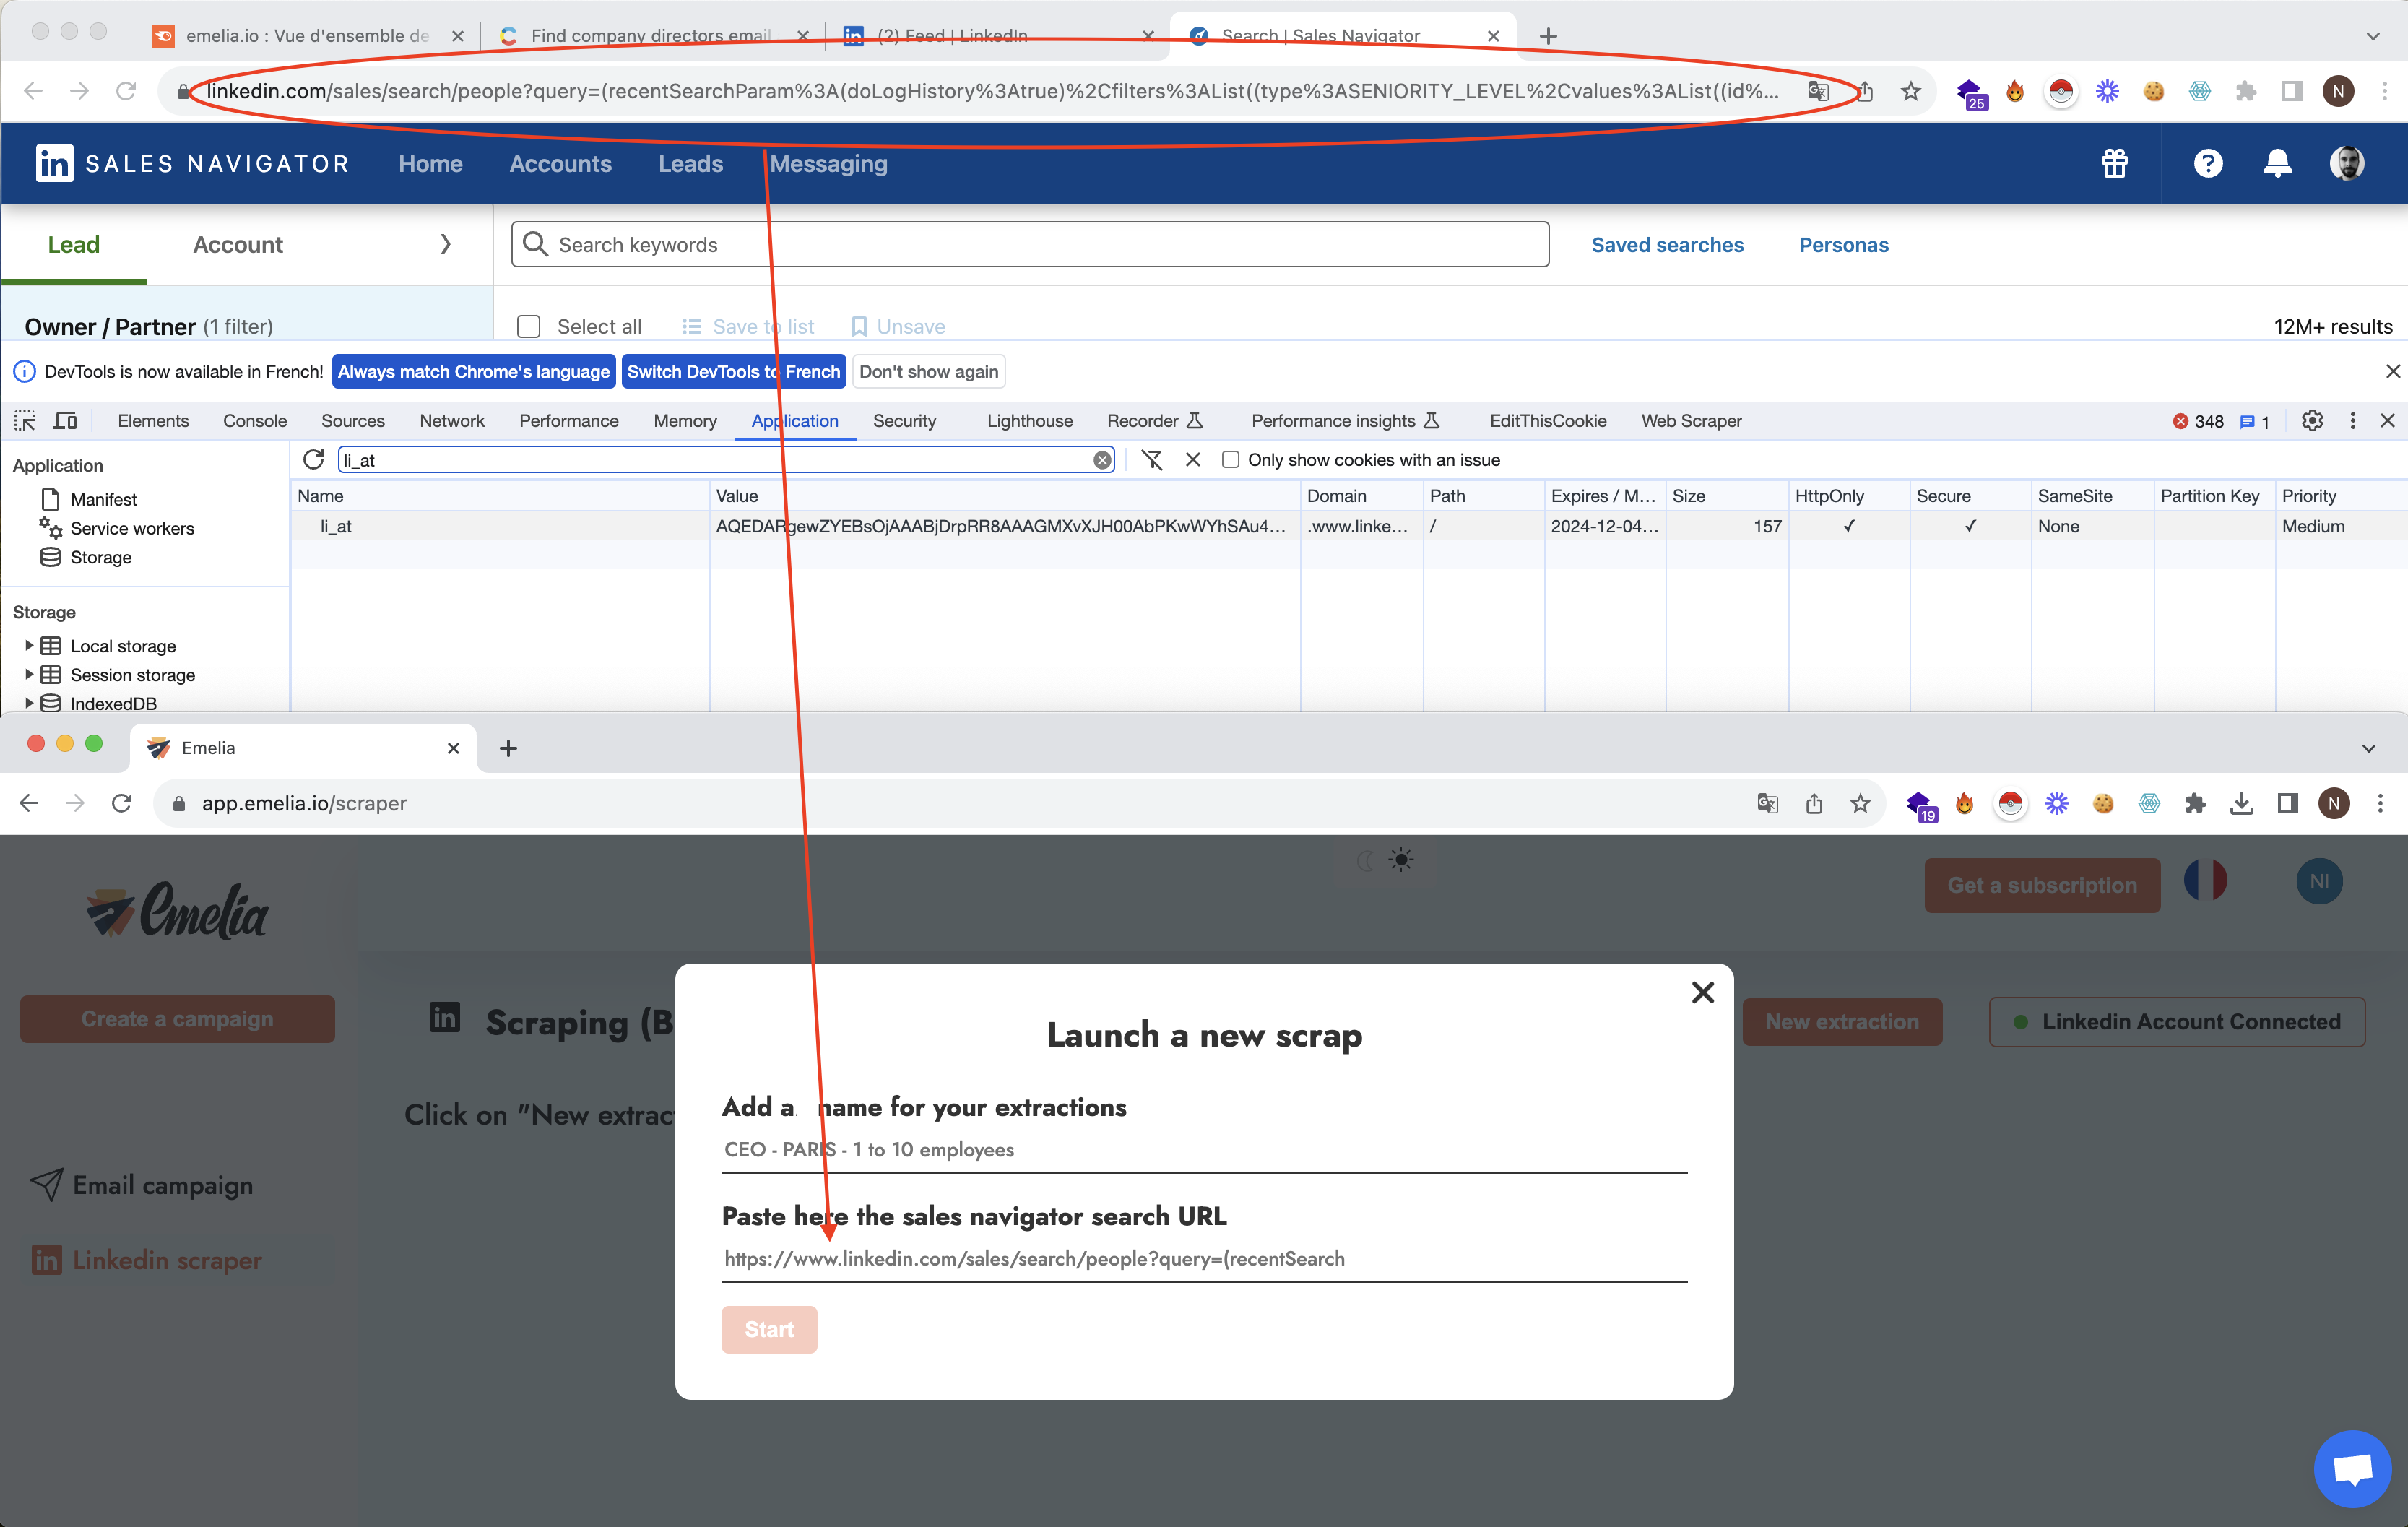
Task: Open Personas link
Action: tap(1843, 245)
